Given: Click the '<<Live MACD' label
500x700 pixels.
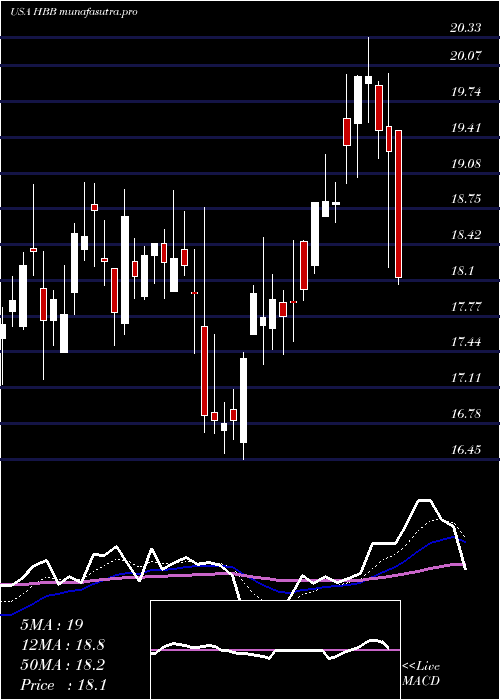Looking at the screenshot, I should (x=421, y=674).
